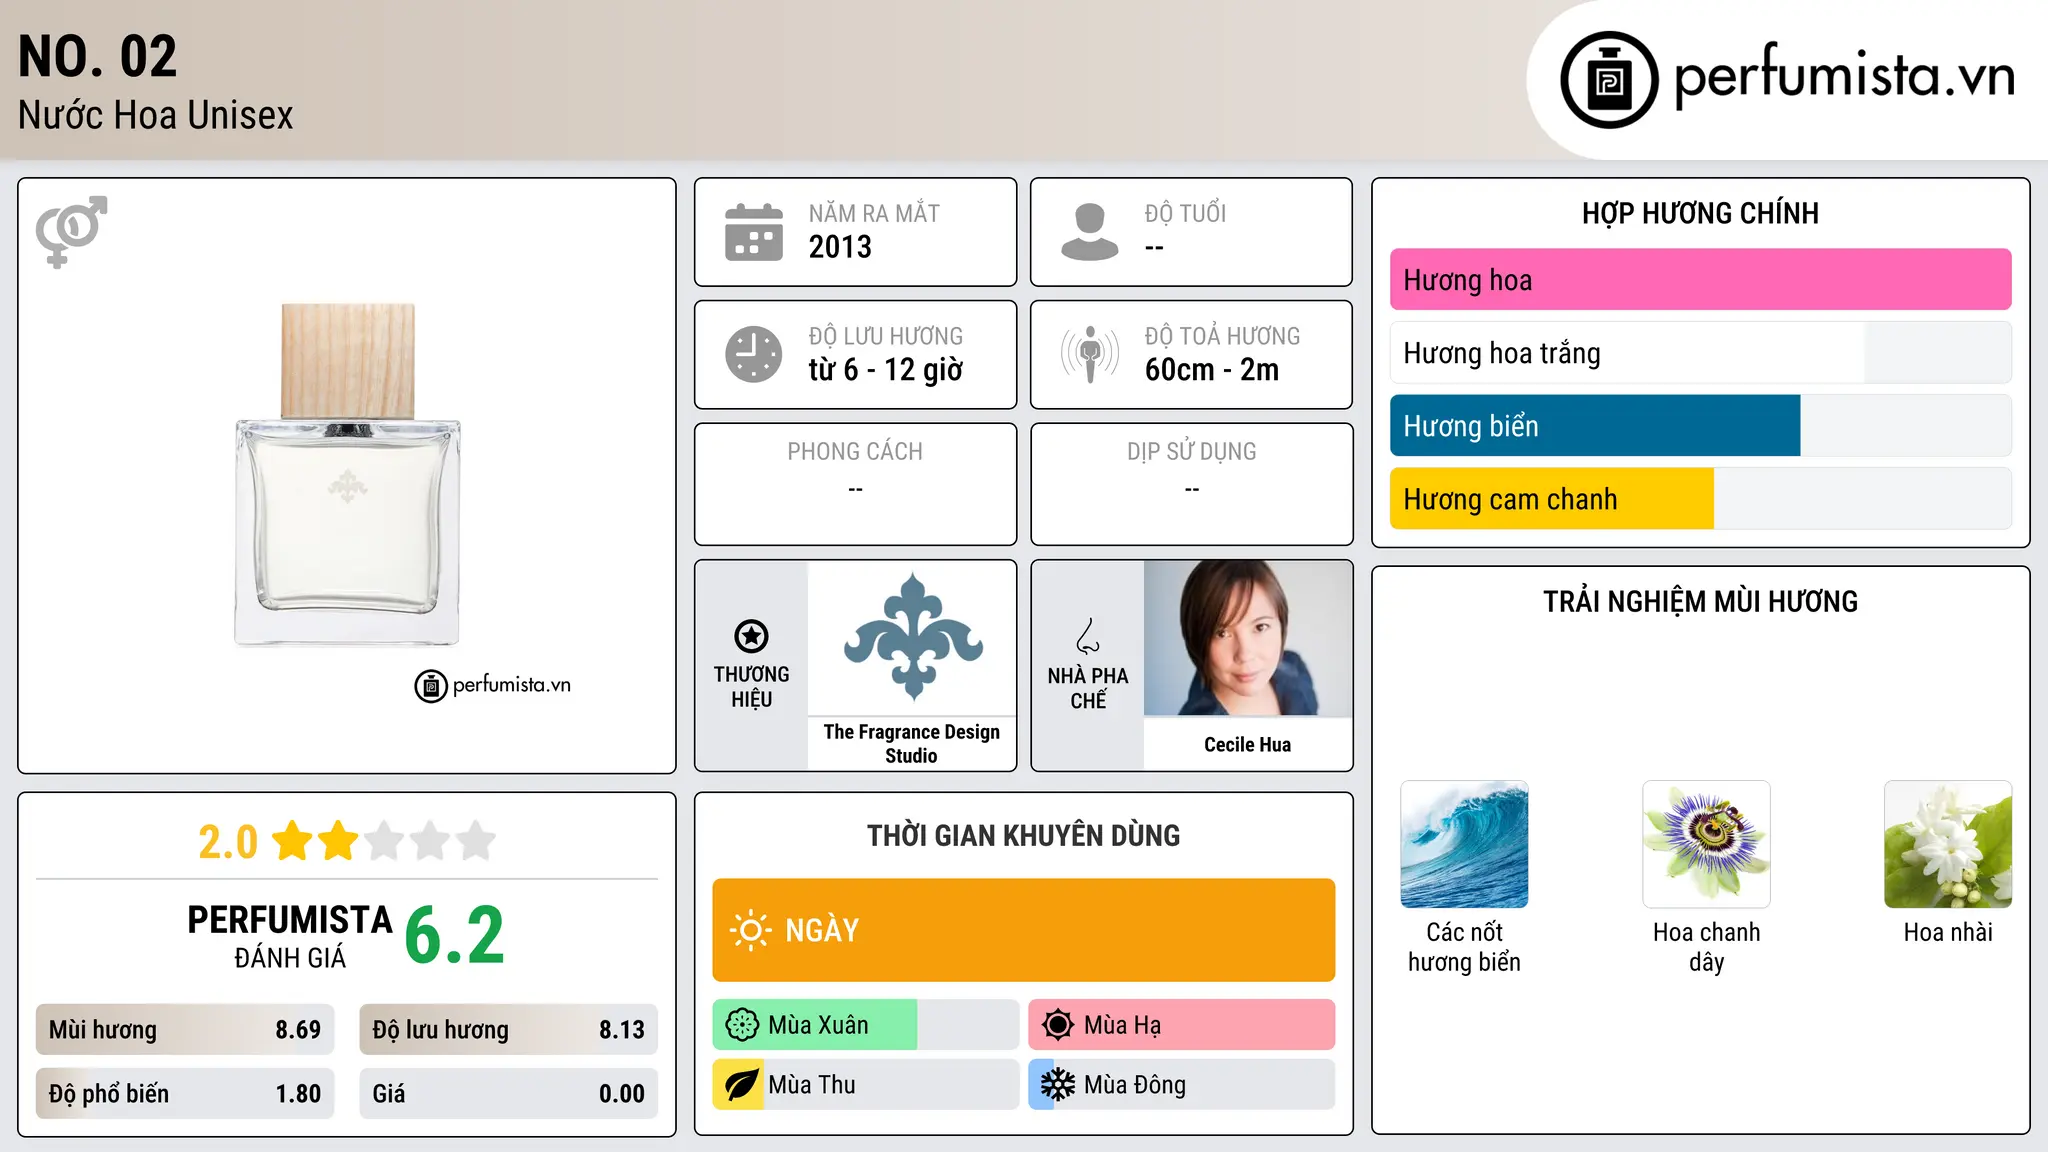Screen dimensions: 2048x1152
Task: Click the Mùa Hạ season bar
Action: tap(1182, 1025)
